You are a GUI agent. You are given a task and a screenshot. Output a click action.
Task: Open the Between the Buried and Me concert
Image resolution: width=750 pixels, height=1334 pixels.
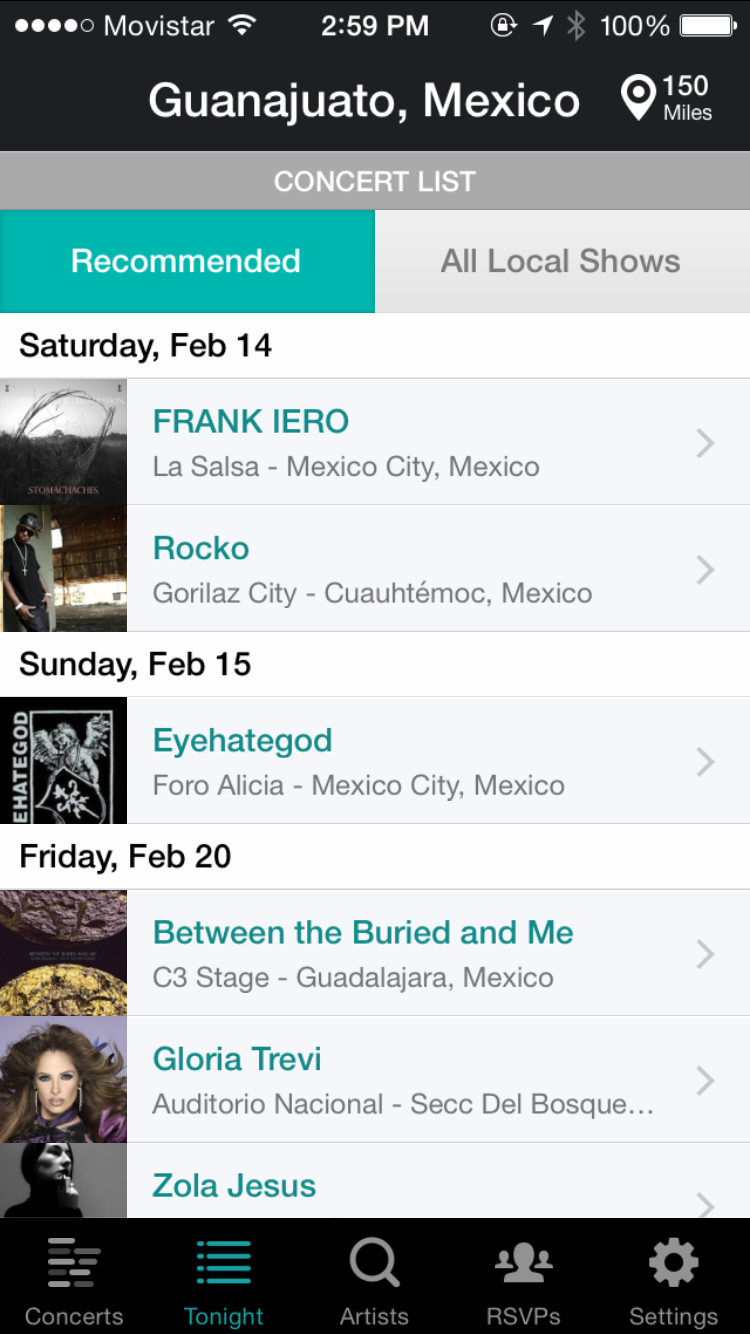[363, 933]
